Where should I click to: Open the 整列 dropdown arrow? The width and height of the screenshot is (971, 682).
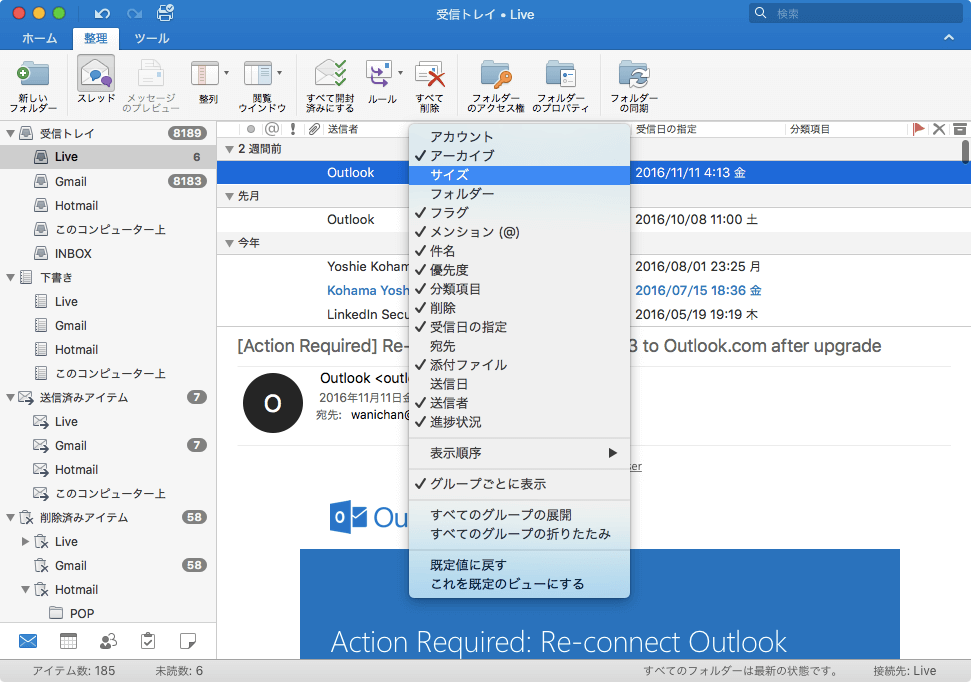(x=227, y=73)
